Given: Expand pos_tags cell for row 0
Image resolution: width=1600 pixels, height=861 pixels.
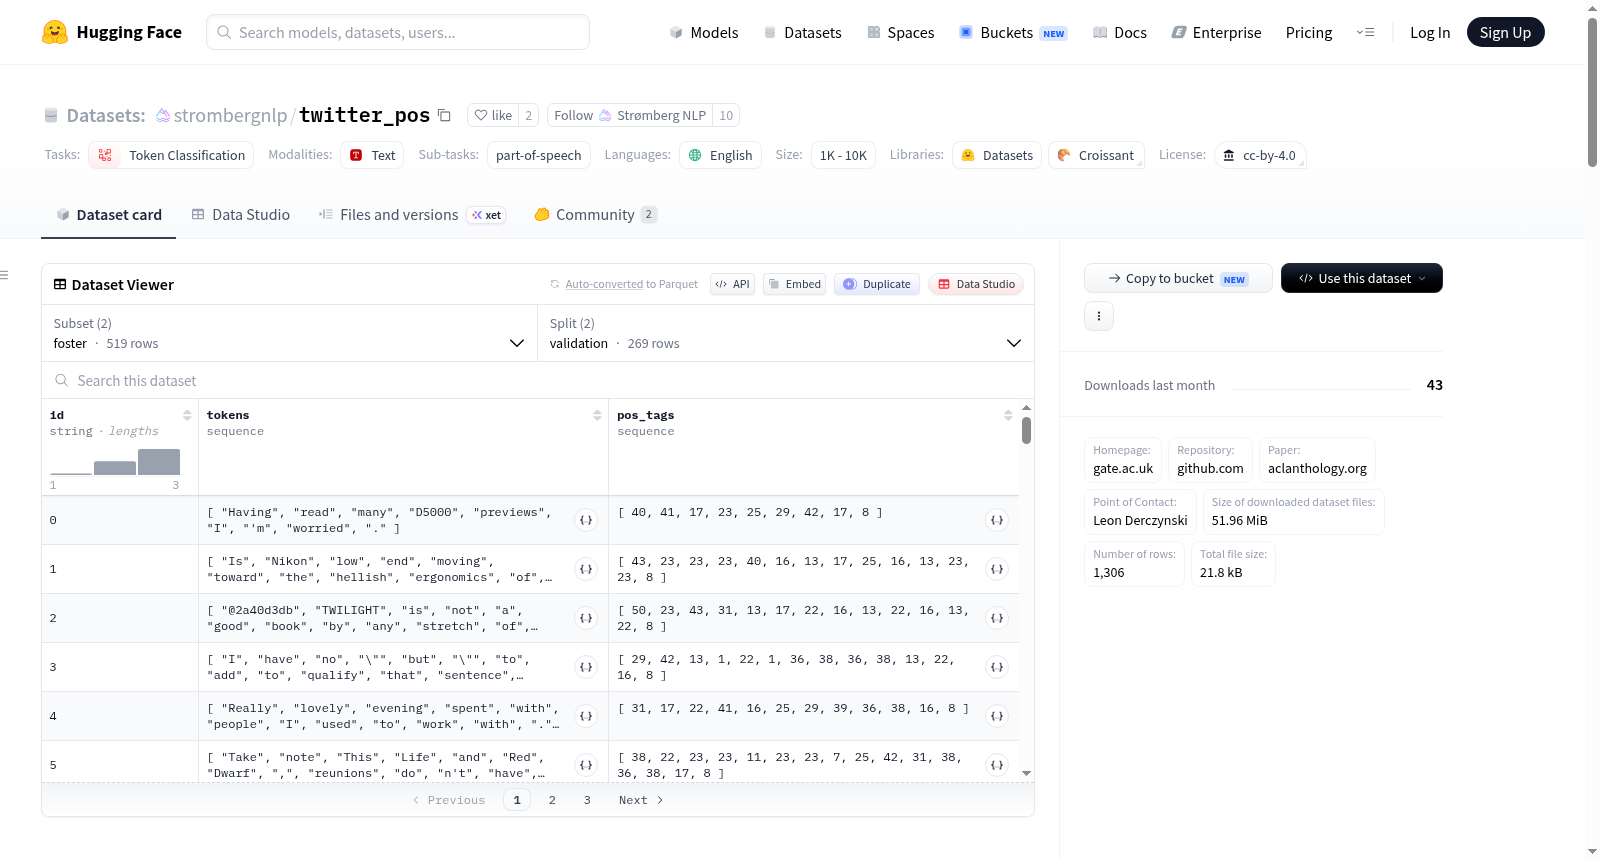Looking at the screenshot, I should (997, 520).
